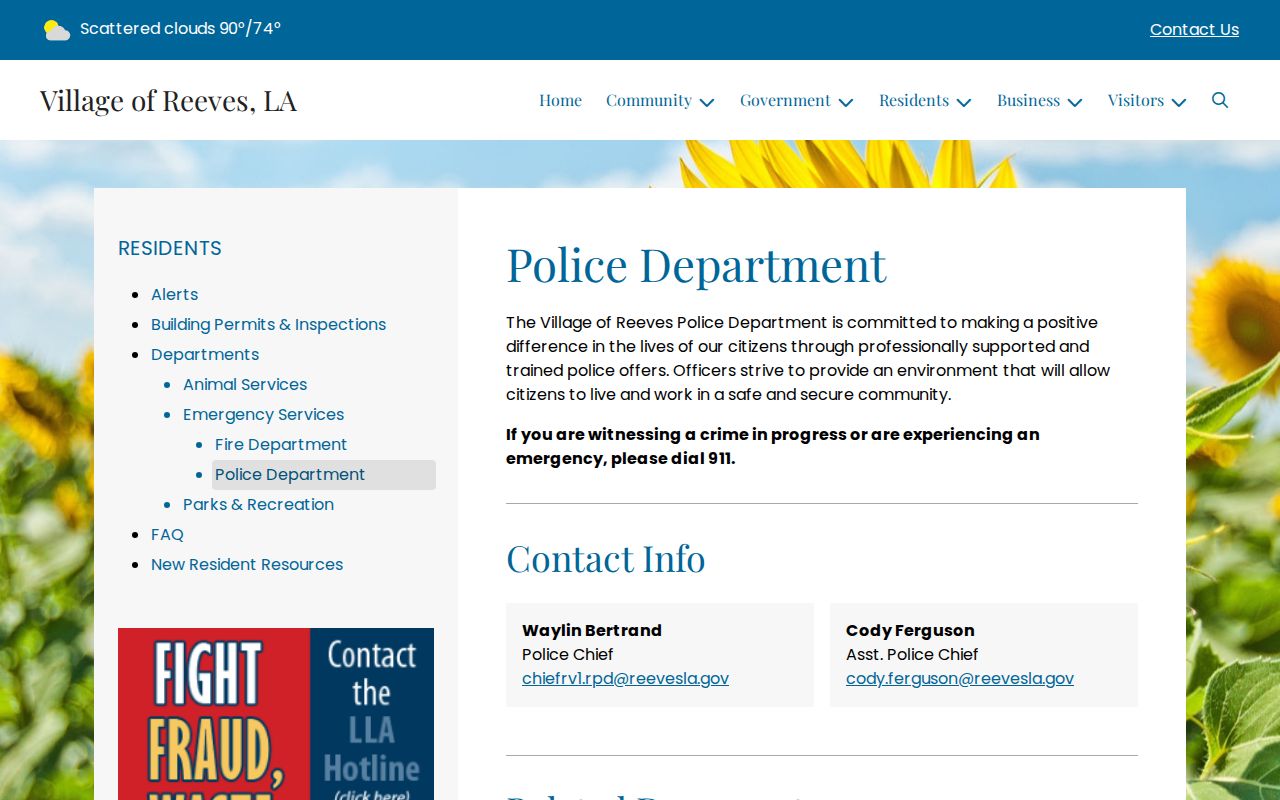Screen dimensions: 1280x800
Task: Open the Government menu label
Action: [785, 100]
